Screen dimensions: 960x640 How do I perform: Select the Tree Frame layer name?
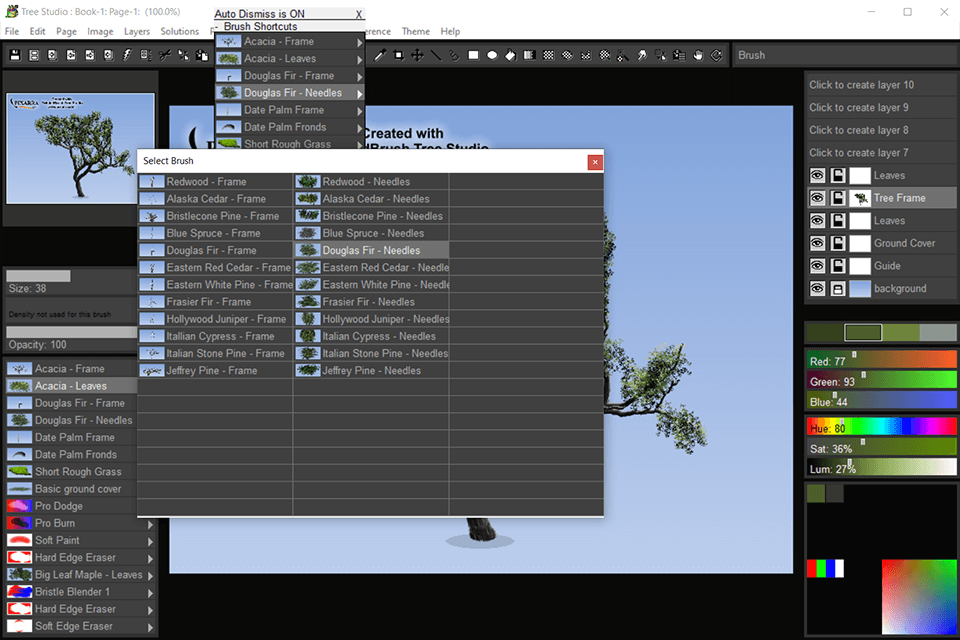point(899,198)
